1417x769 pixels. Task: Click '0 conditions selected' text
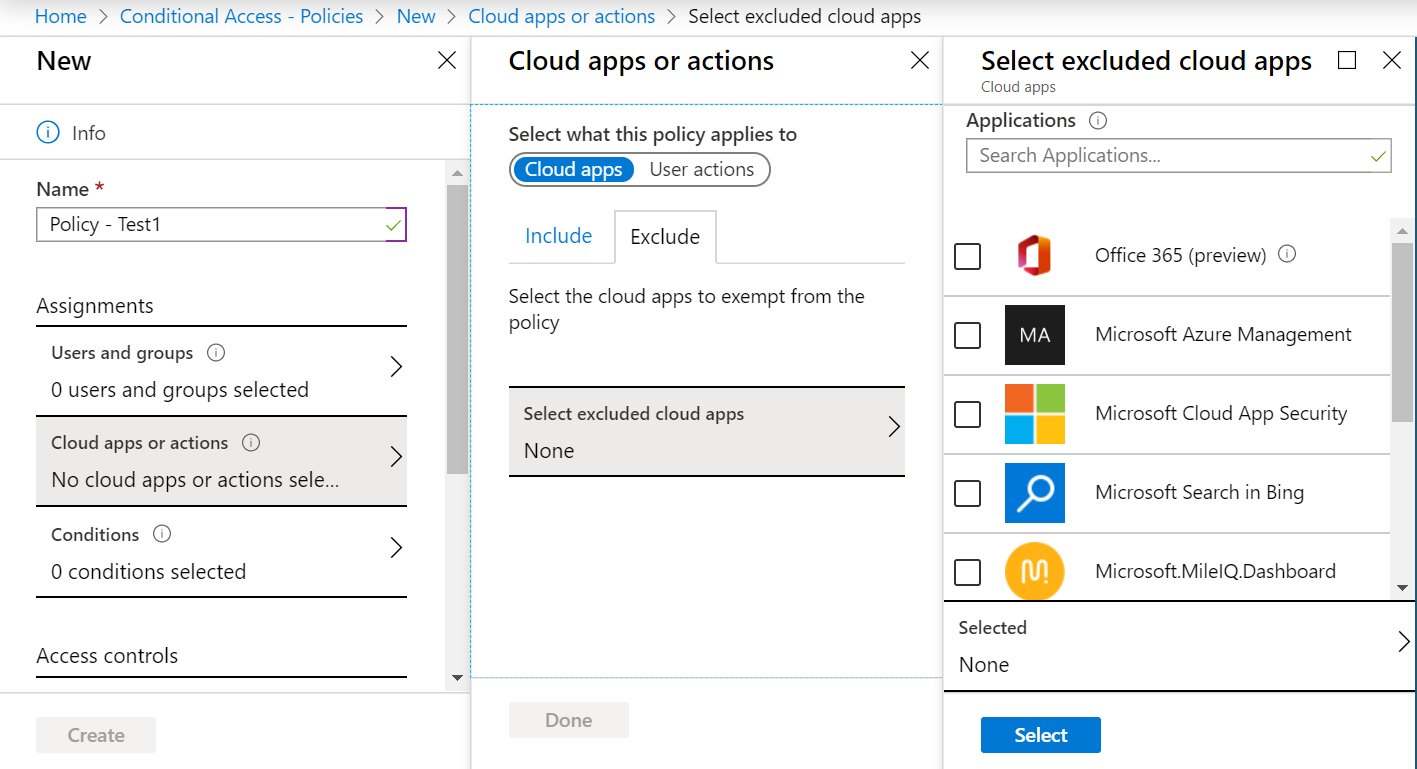[x=148, y=572]
